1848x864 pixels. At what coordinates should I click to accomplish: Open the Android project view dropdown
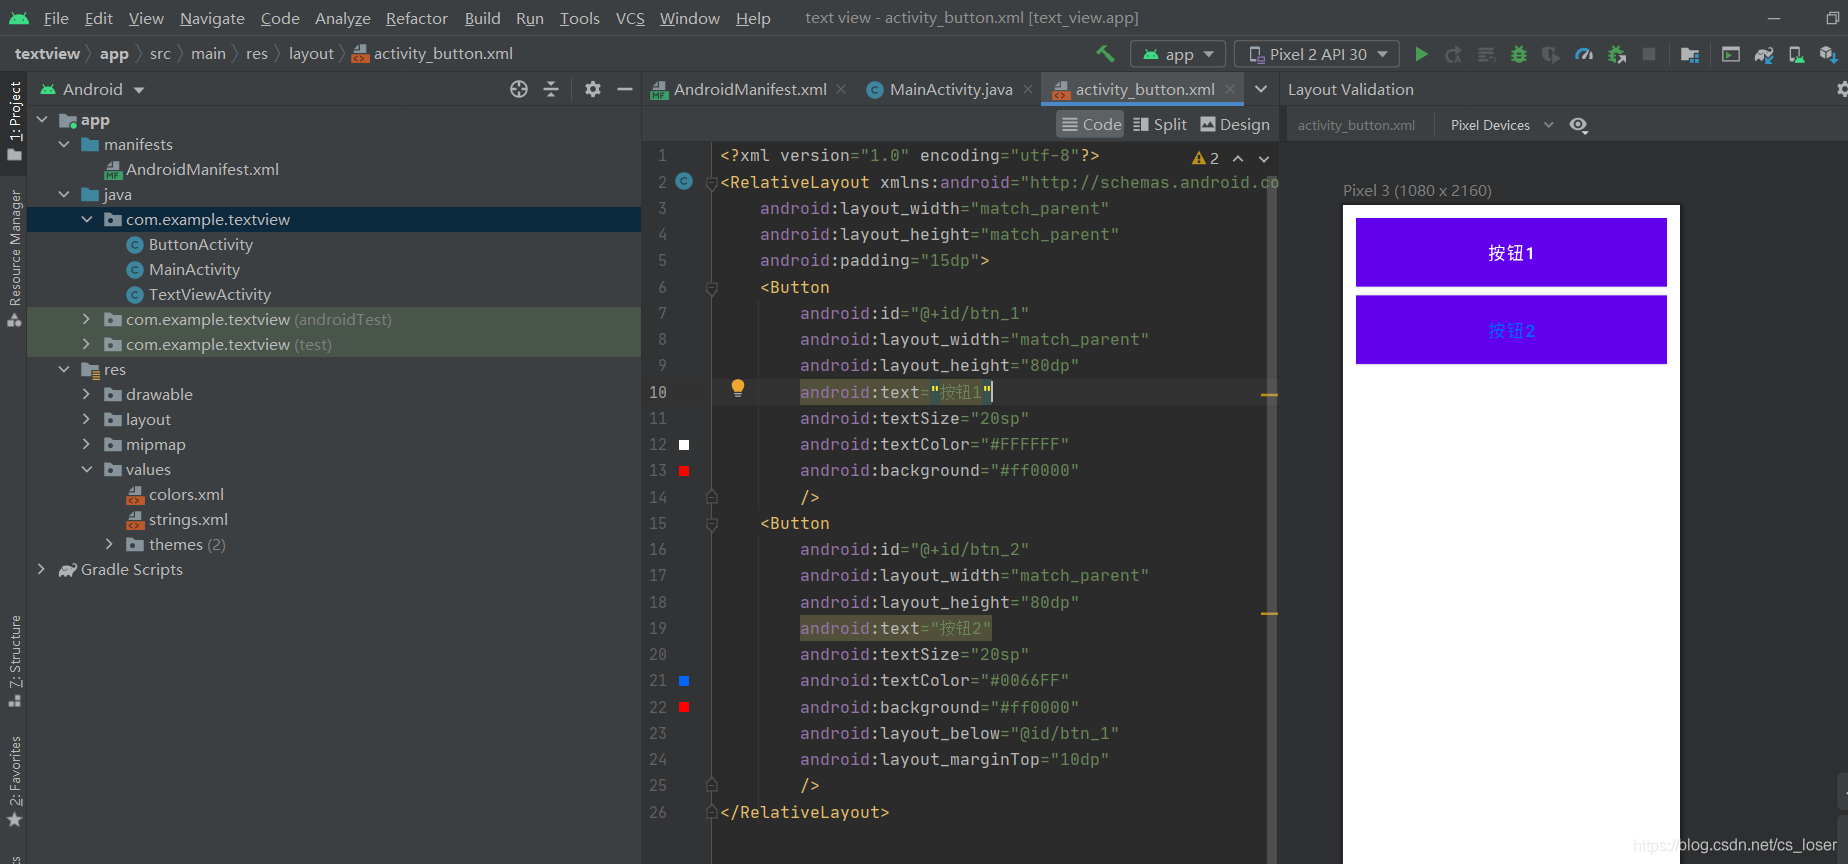point(92,89)
